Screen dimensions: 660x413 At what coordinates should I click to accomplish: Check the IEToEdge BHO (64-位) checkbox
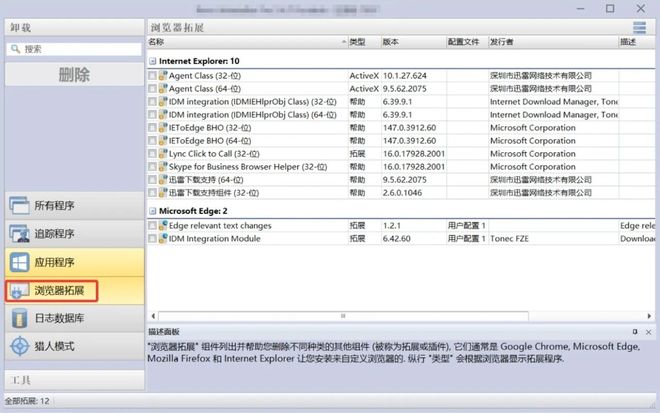click(152, 141)
